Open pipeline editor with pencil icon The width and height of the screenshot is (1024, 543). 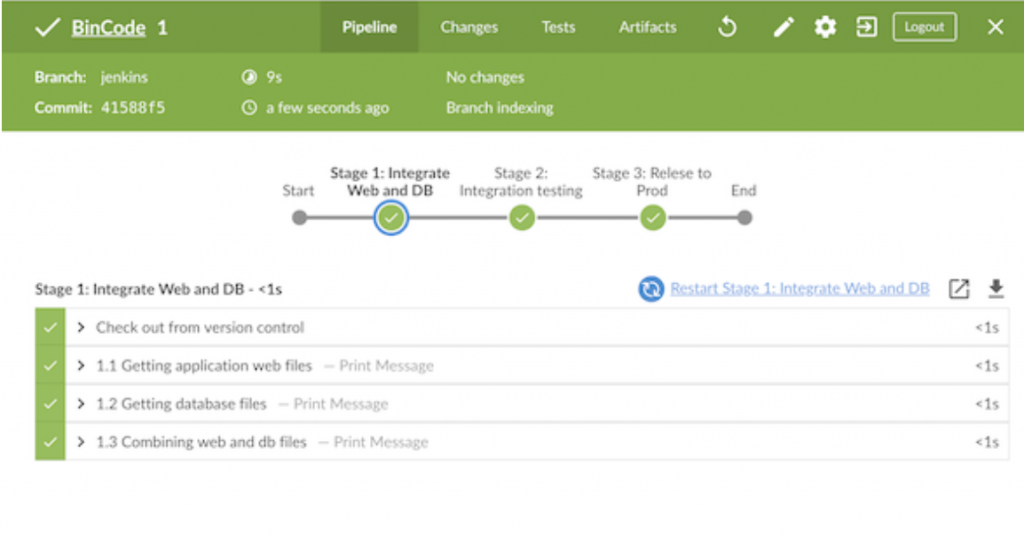(783, 27)
